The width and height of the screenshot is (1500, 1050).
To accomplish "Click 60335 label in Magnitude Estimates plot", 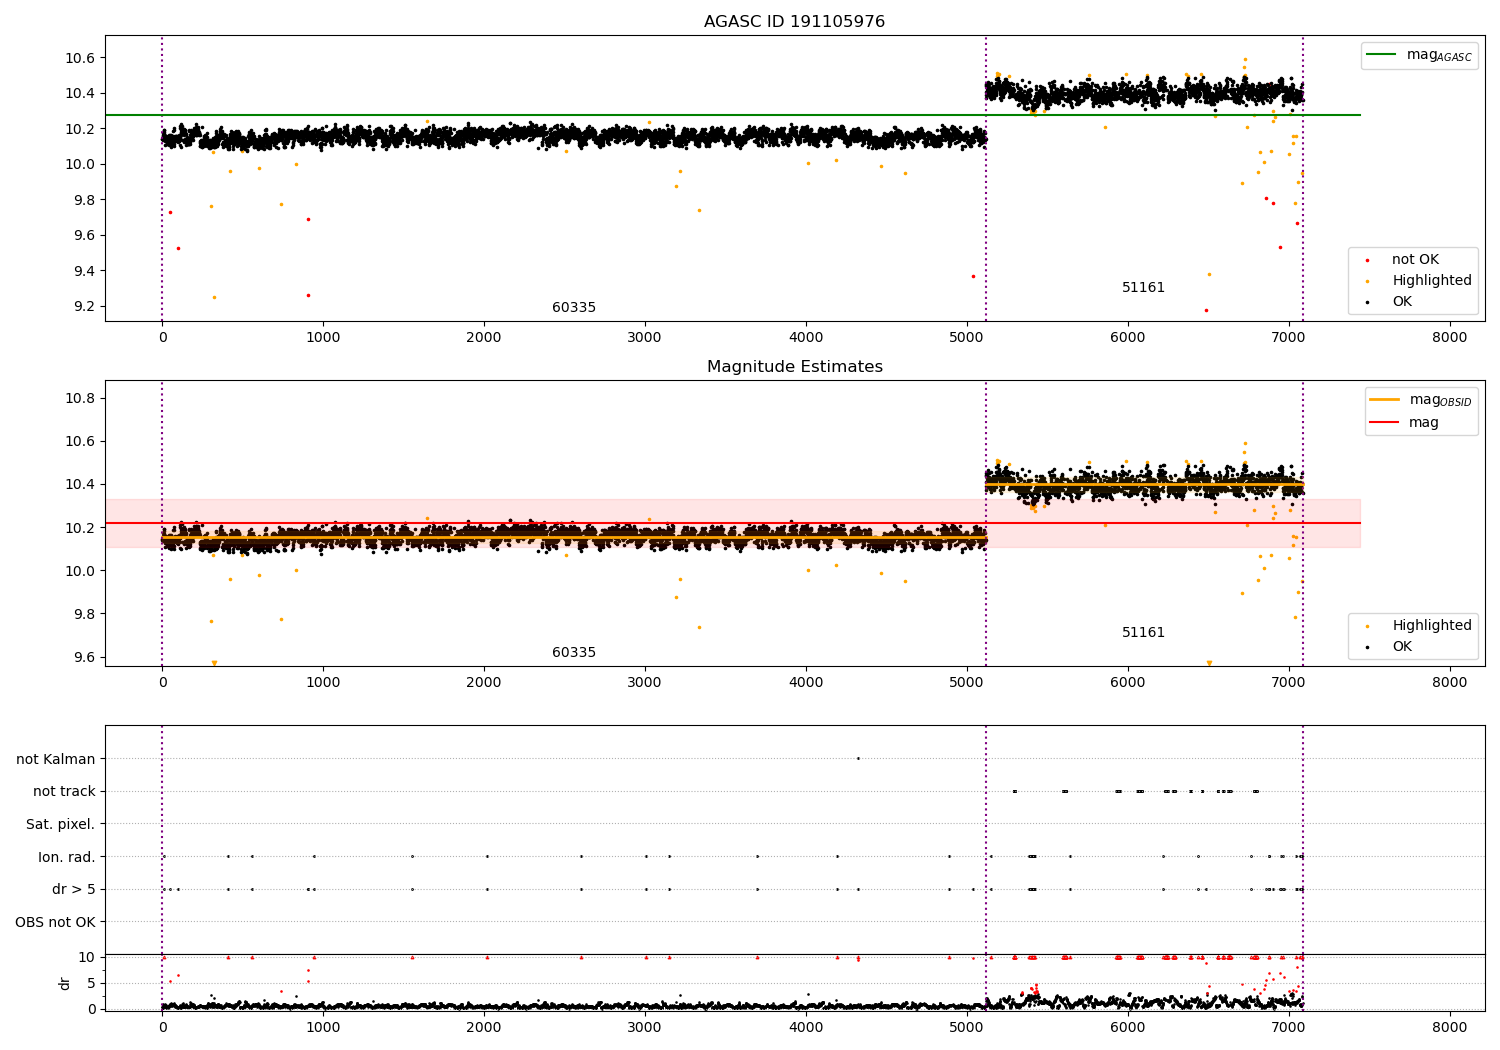I will 574,653.
